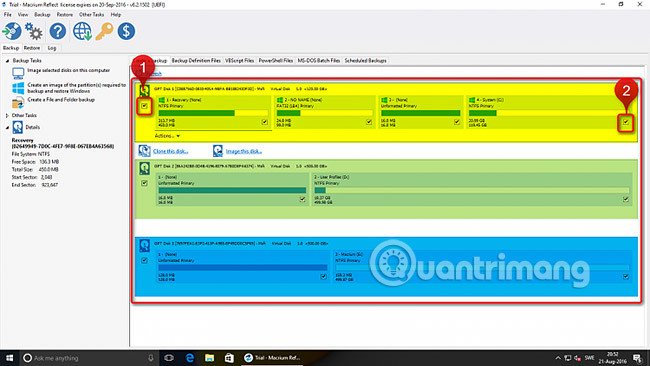
Task: Open the Restore menu
Action: [x=65, y=15]
